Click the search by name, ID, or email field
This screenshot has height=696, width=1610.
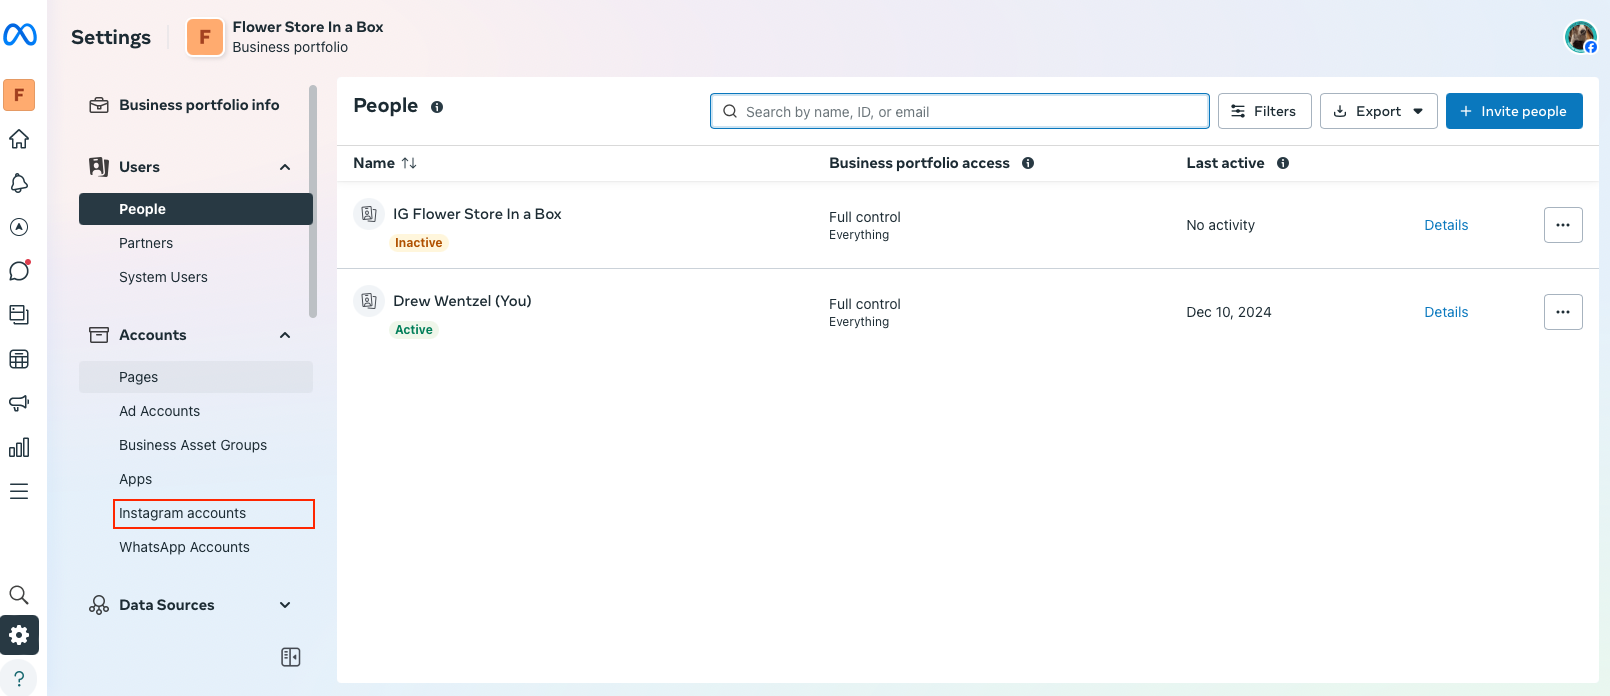960,111
